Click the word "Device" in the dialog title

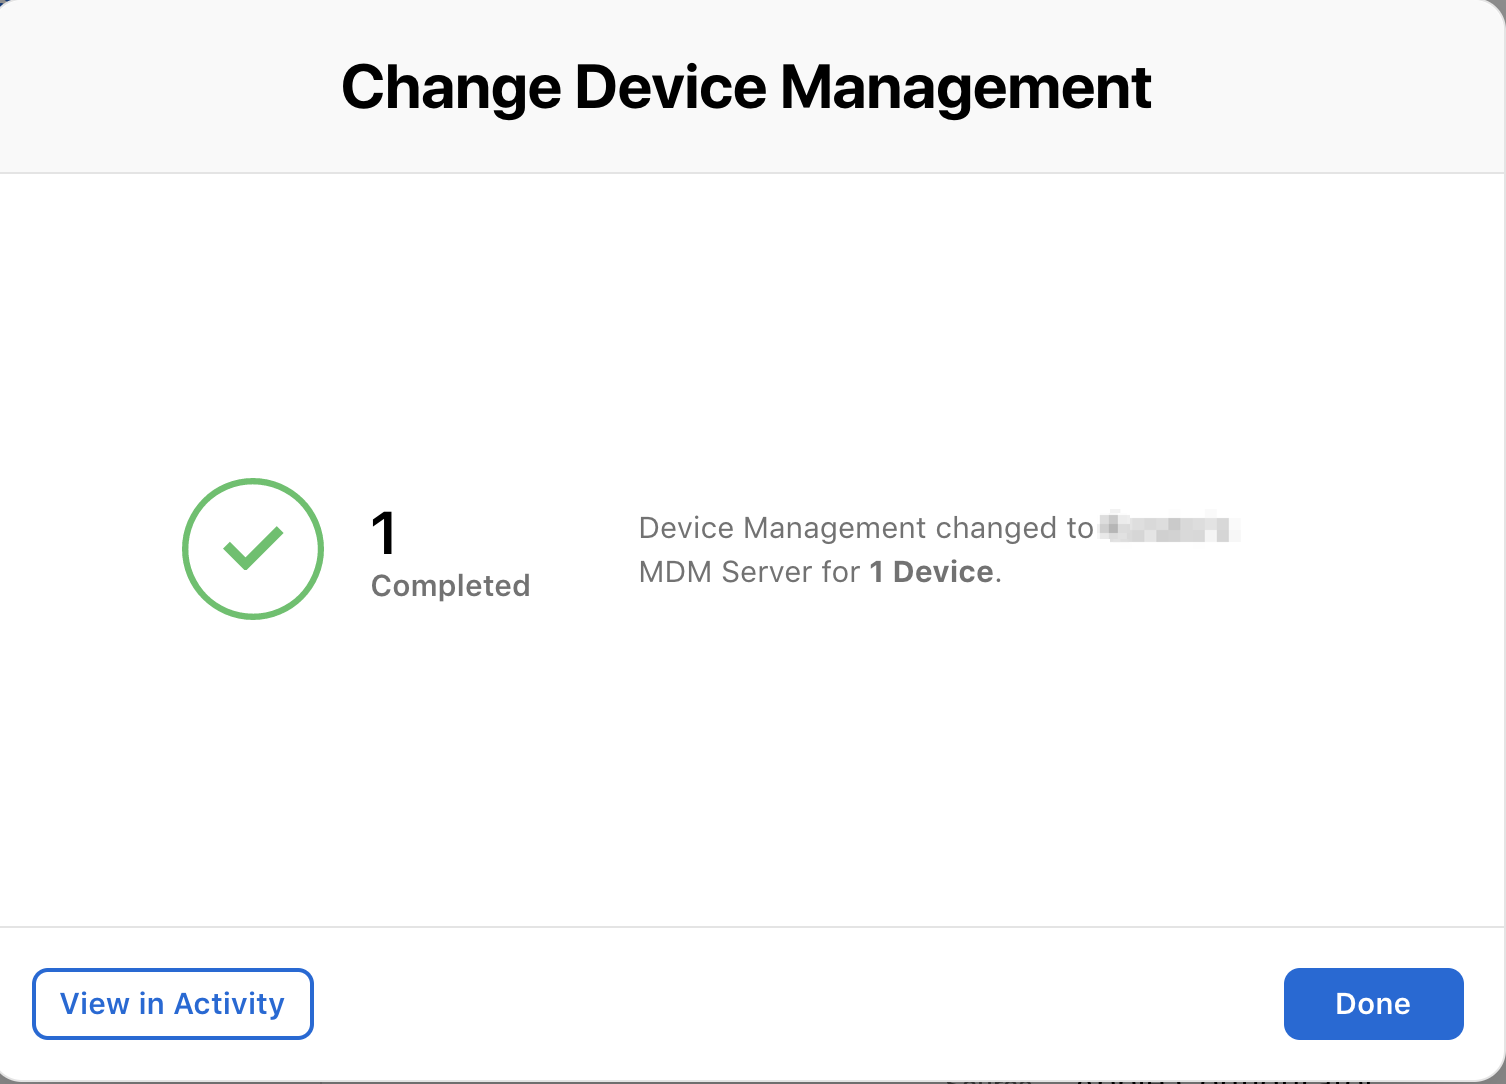670,87
